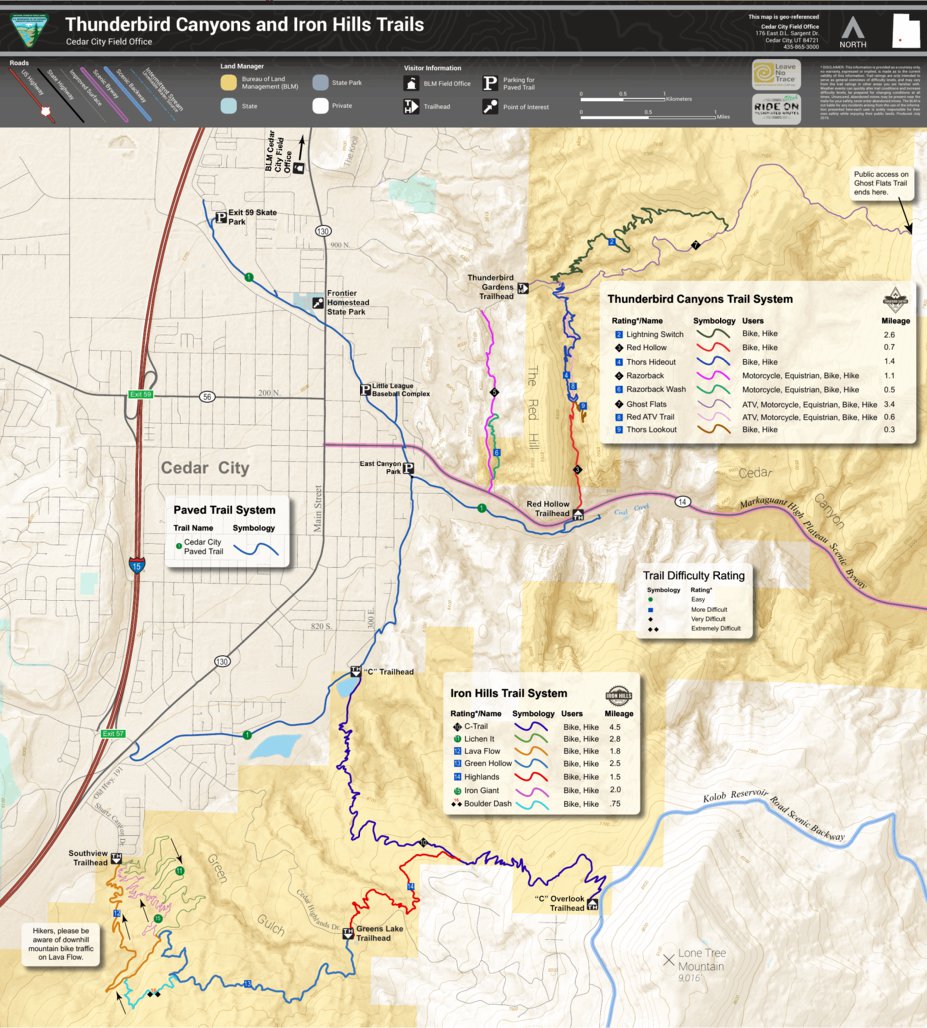Click the Greens Lake Trailhead icon
This screenshot has height=1028, width=927.
pos(348,934)
